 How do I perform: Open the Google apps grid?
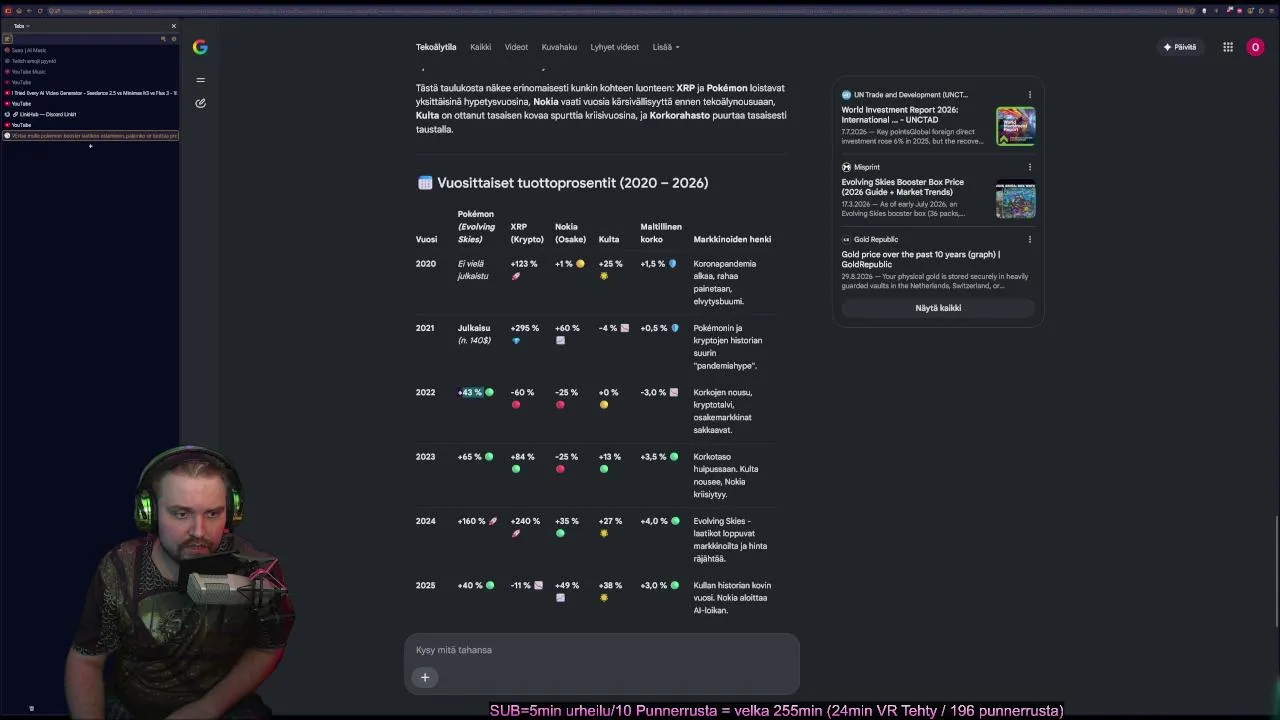coord(1228,47)
